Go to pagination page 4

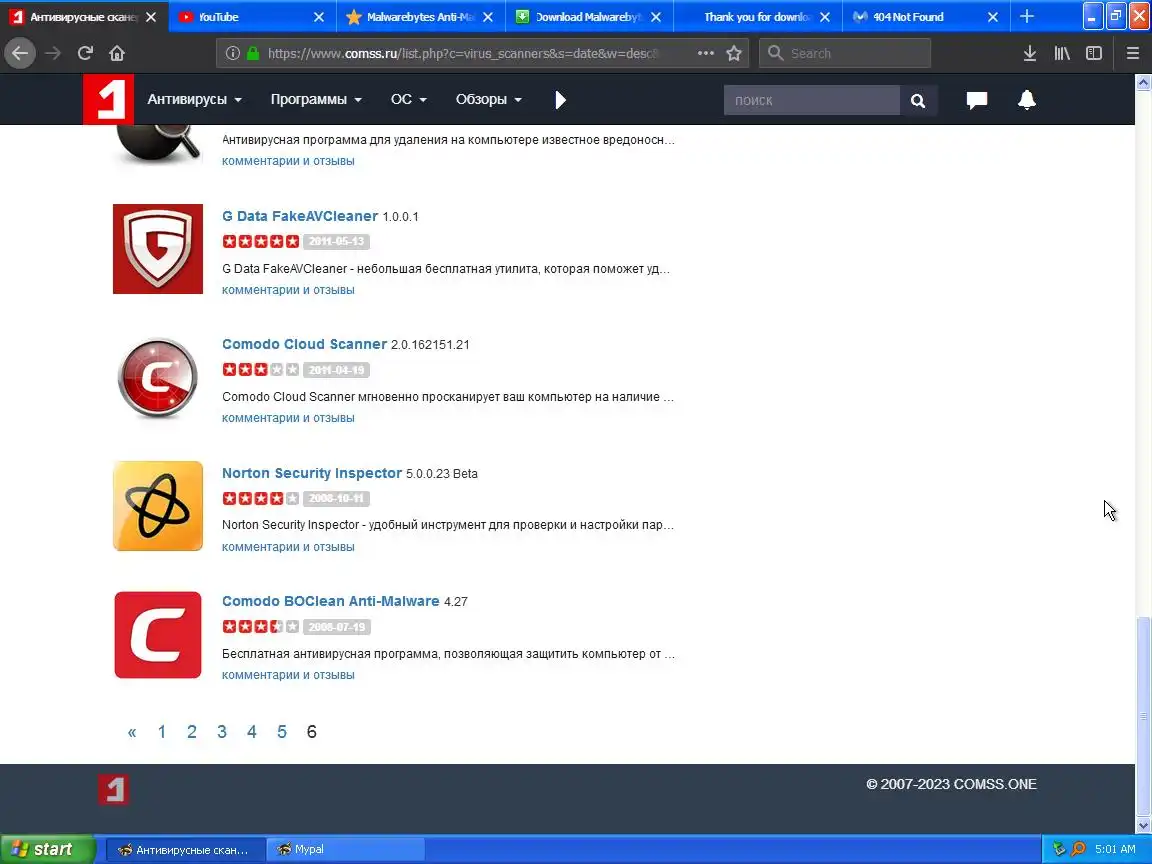tap(251, 732)
